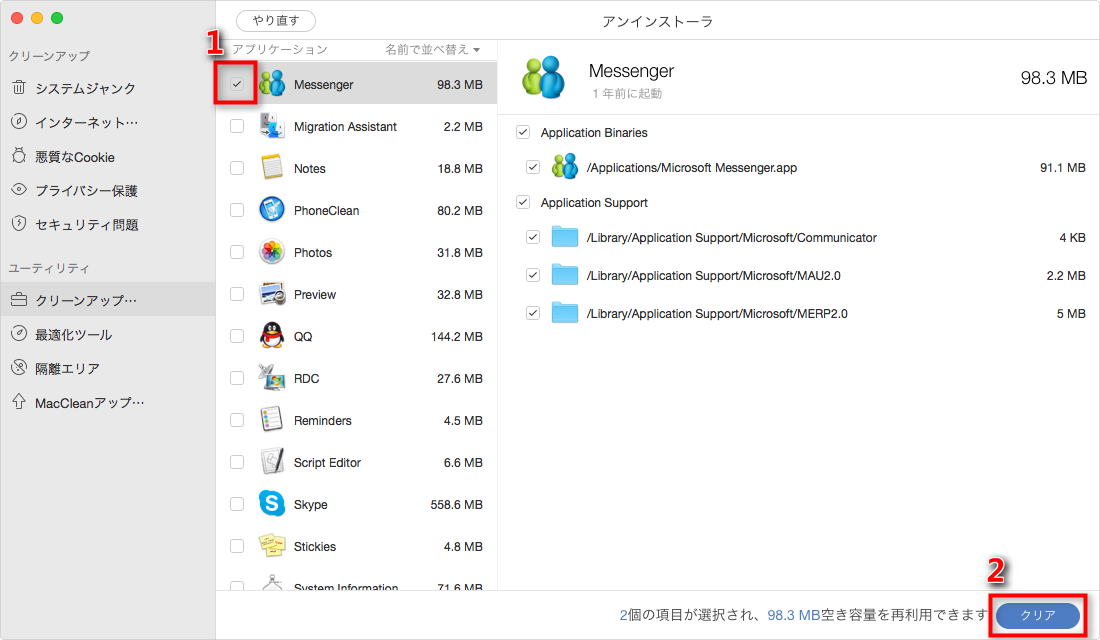The width and height of the screenshot is (1100, 640).
Task: Click the 98.3 MB link in status bar
Action: tap(793, 615)
